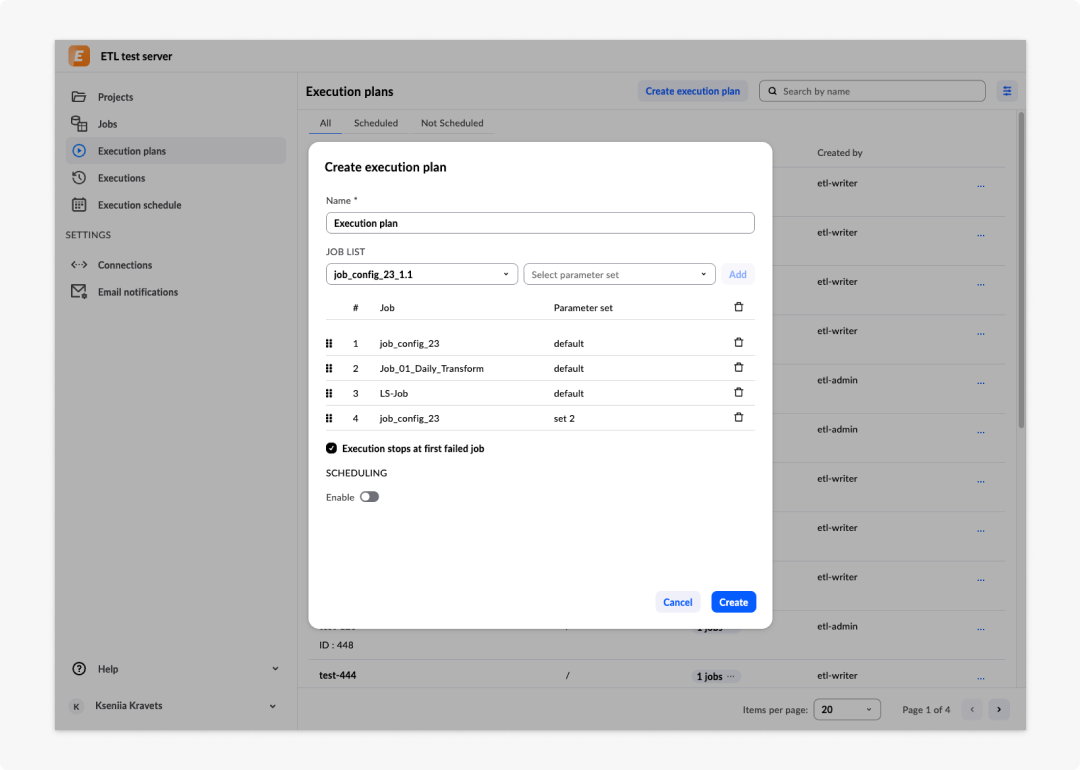The height and width of the screenshot is (770, 1080).
Task: Click the ETL orange logo icon
Action: click(x=79, y=56)
